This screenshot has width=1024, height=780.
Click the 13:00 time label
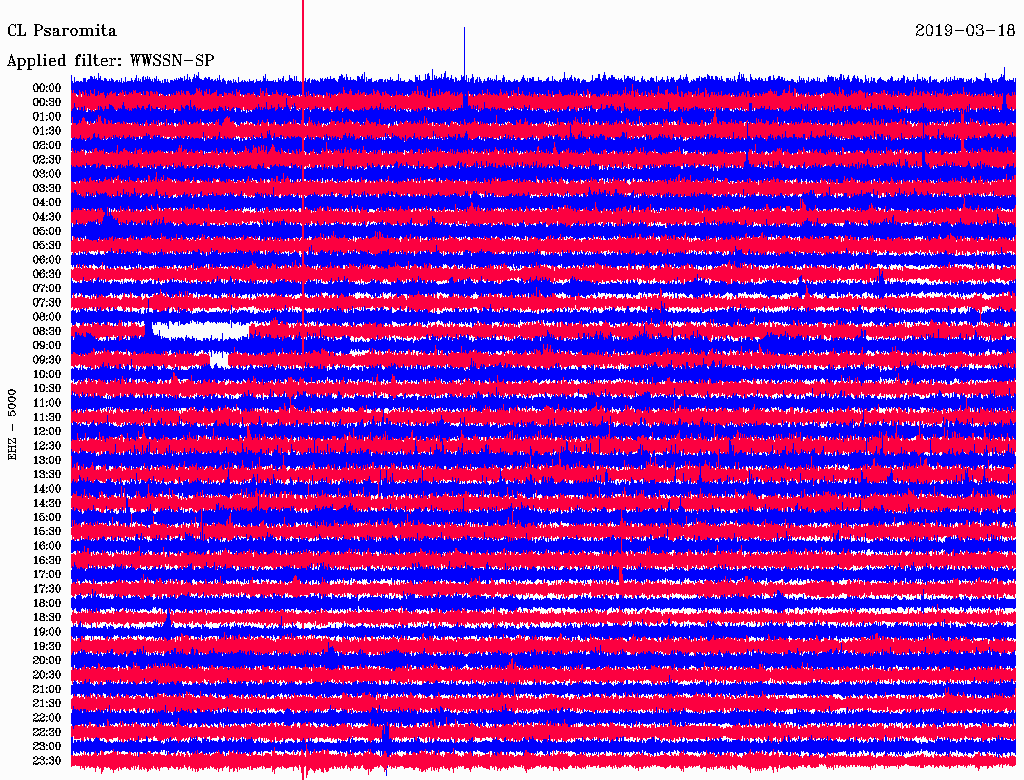tap(47, 461)
